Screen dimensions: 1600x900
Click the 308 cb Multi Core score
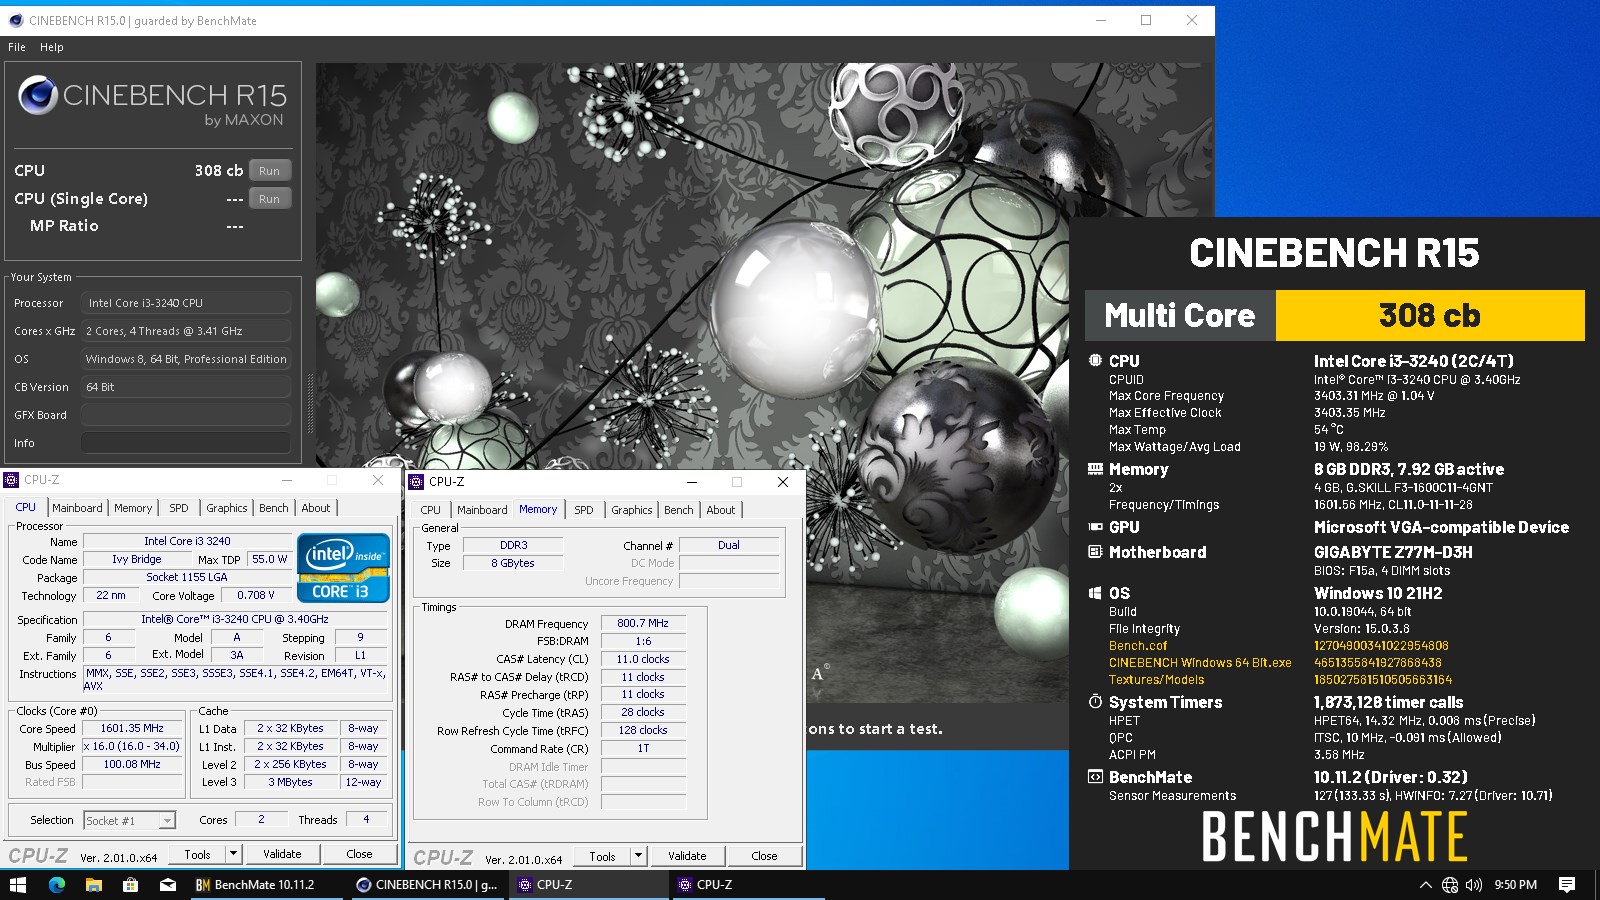tap(1430, 316)
